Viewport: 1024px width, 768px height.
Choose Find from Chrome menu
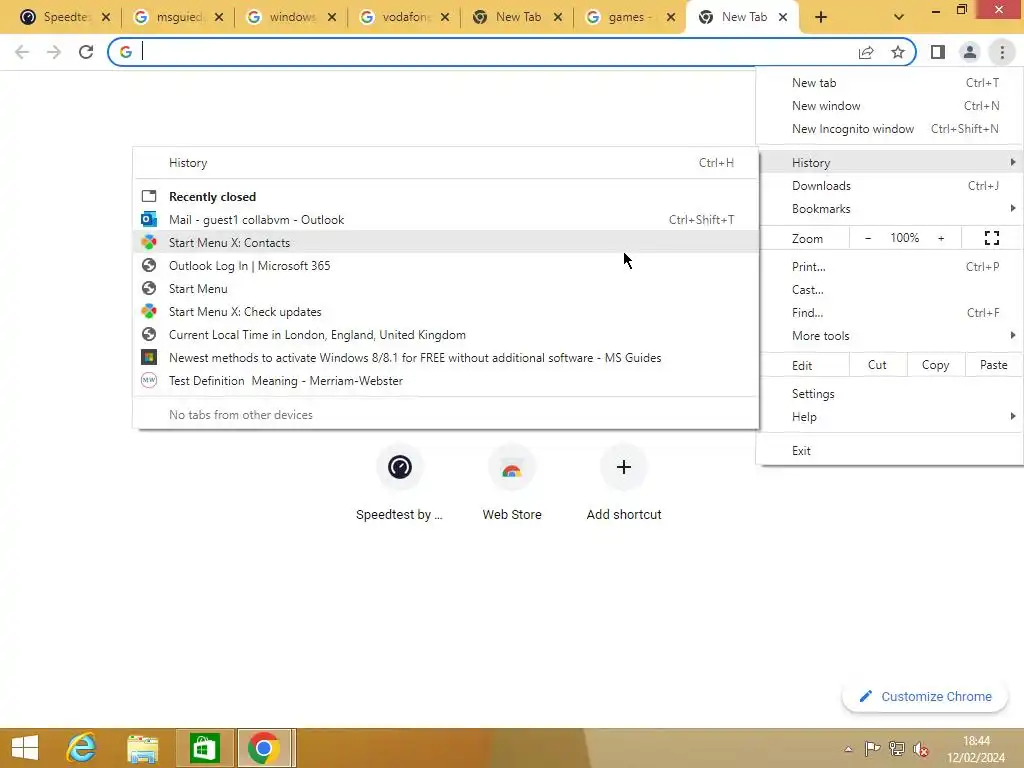(889, 313)
